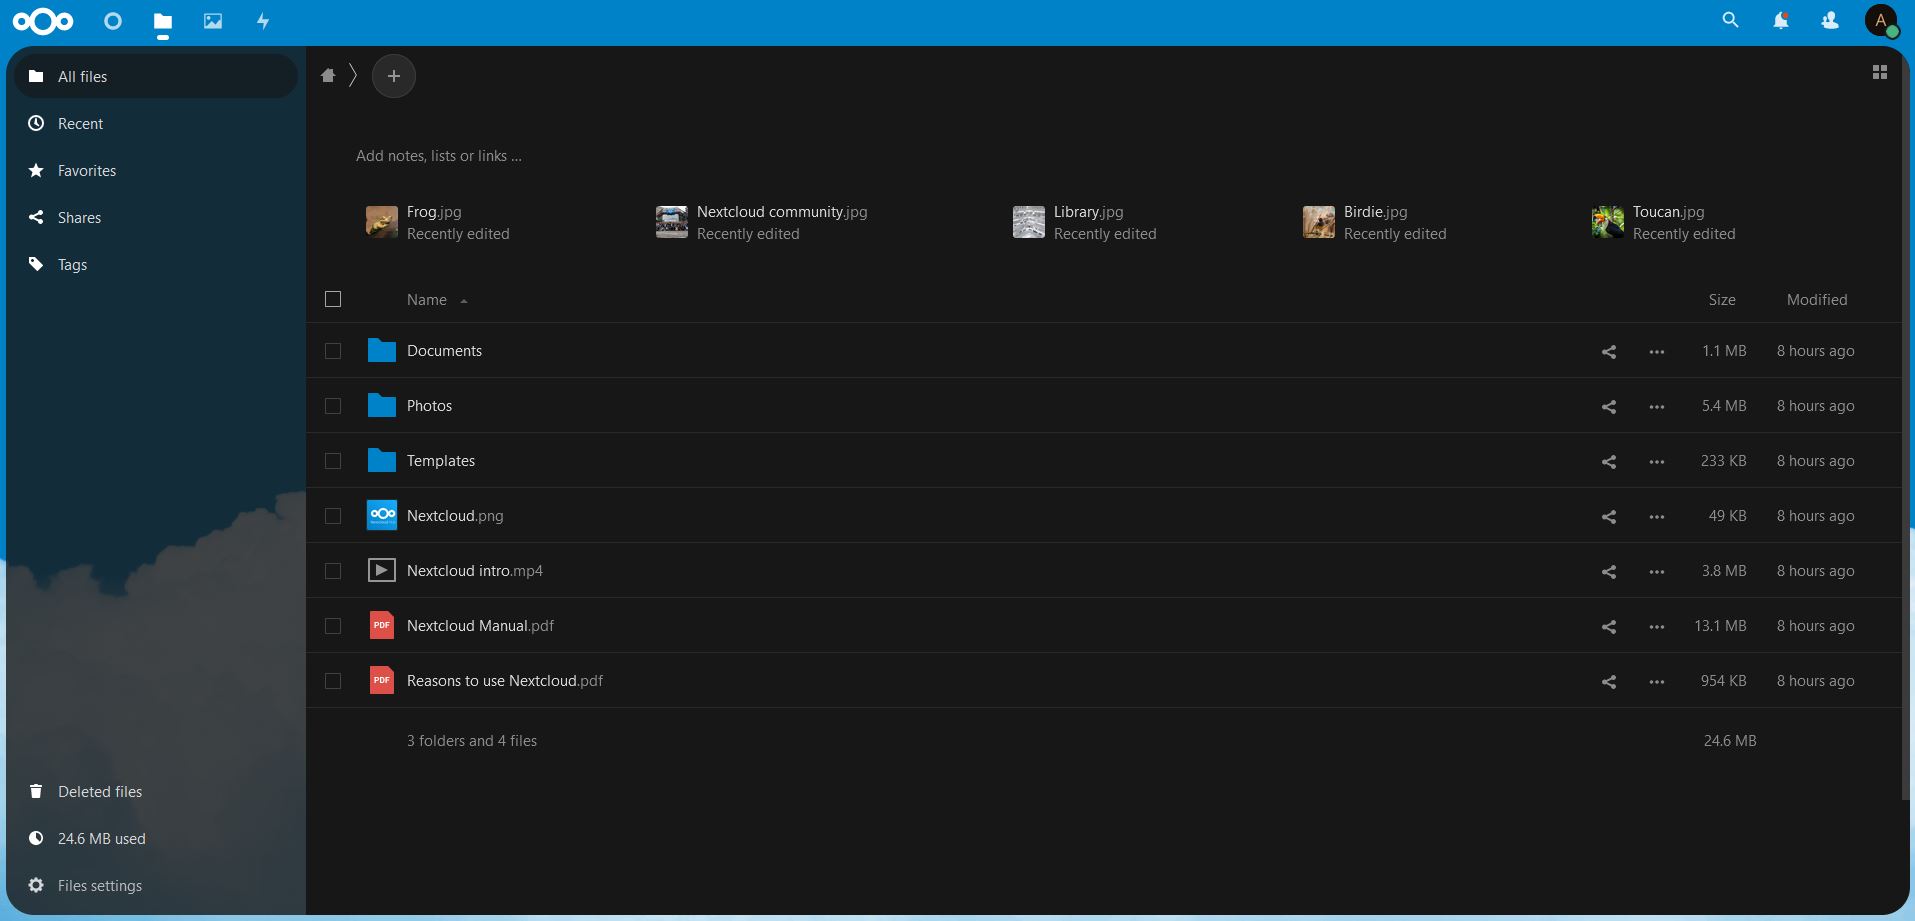Share Nextcloud intro.mp4 file
The height and width of the screenshot is (921, 1915).
(x=1609, y=572)
